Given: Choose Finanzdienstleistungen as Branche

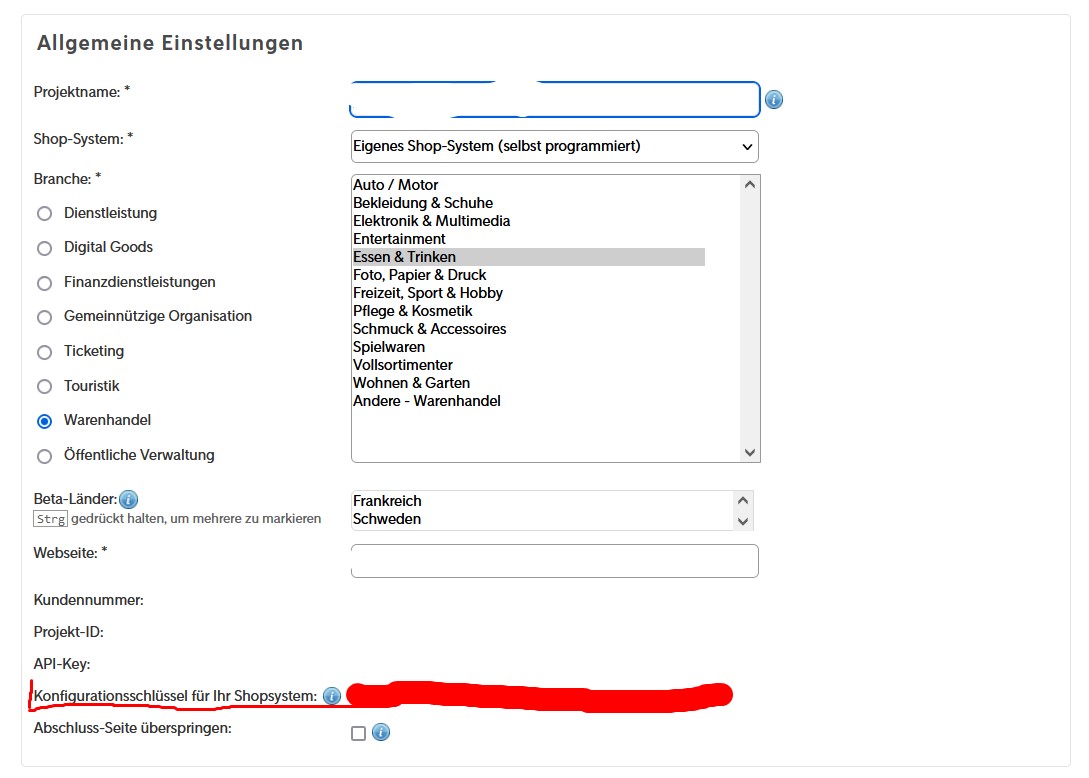Looking at the screenshot, I should (x=44, y=283).
